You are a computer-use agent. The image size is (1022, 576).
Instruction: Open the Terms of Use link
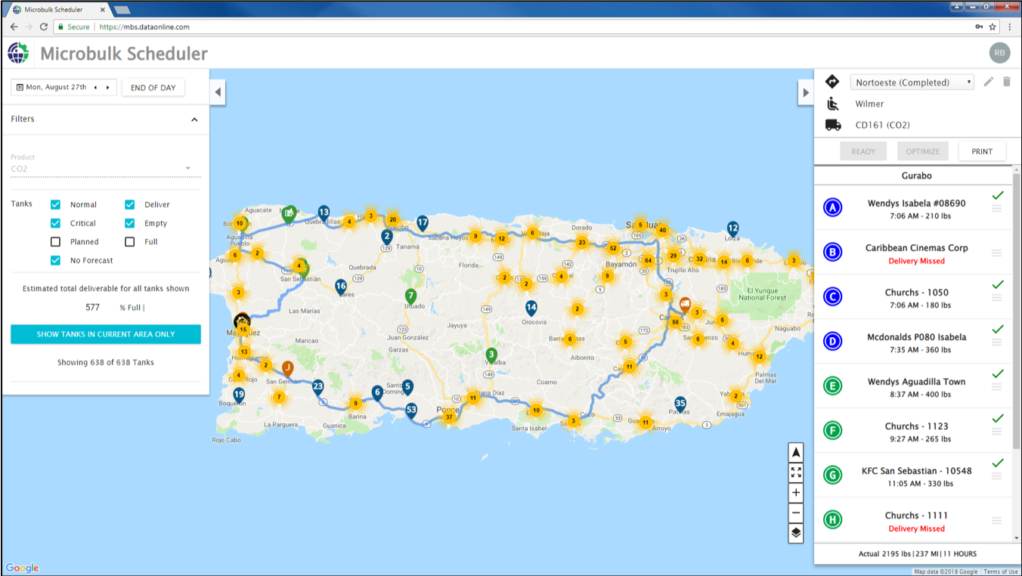point(1000,571)
